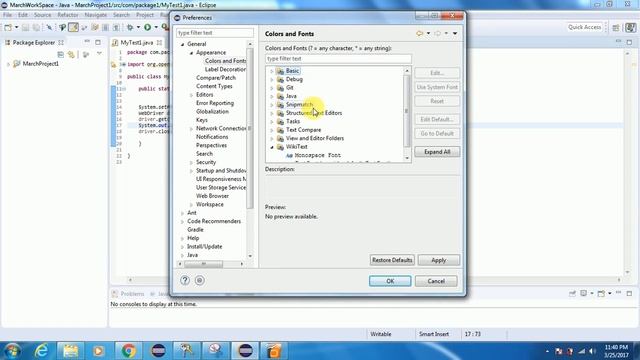Click the Quick Access field
The width and height of the screenshot is (640, 360).
584,27
